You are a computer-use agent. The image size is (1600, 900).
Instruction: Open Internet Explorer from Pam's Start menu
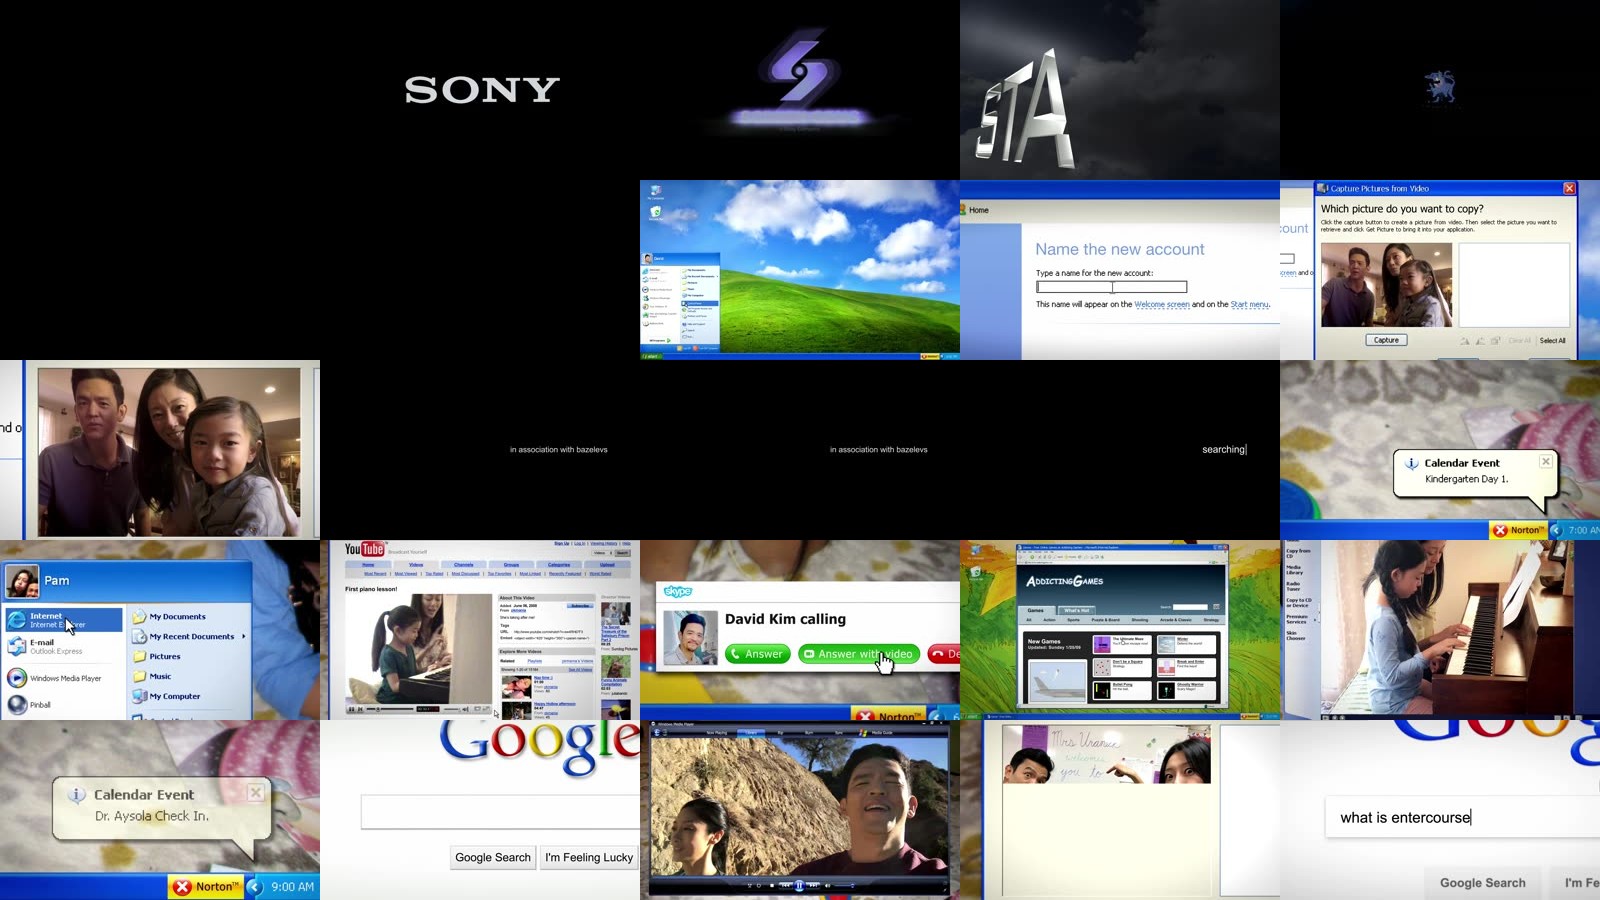pyautogui.click(x=64, y=620)
